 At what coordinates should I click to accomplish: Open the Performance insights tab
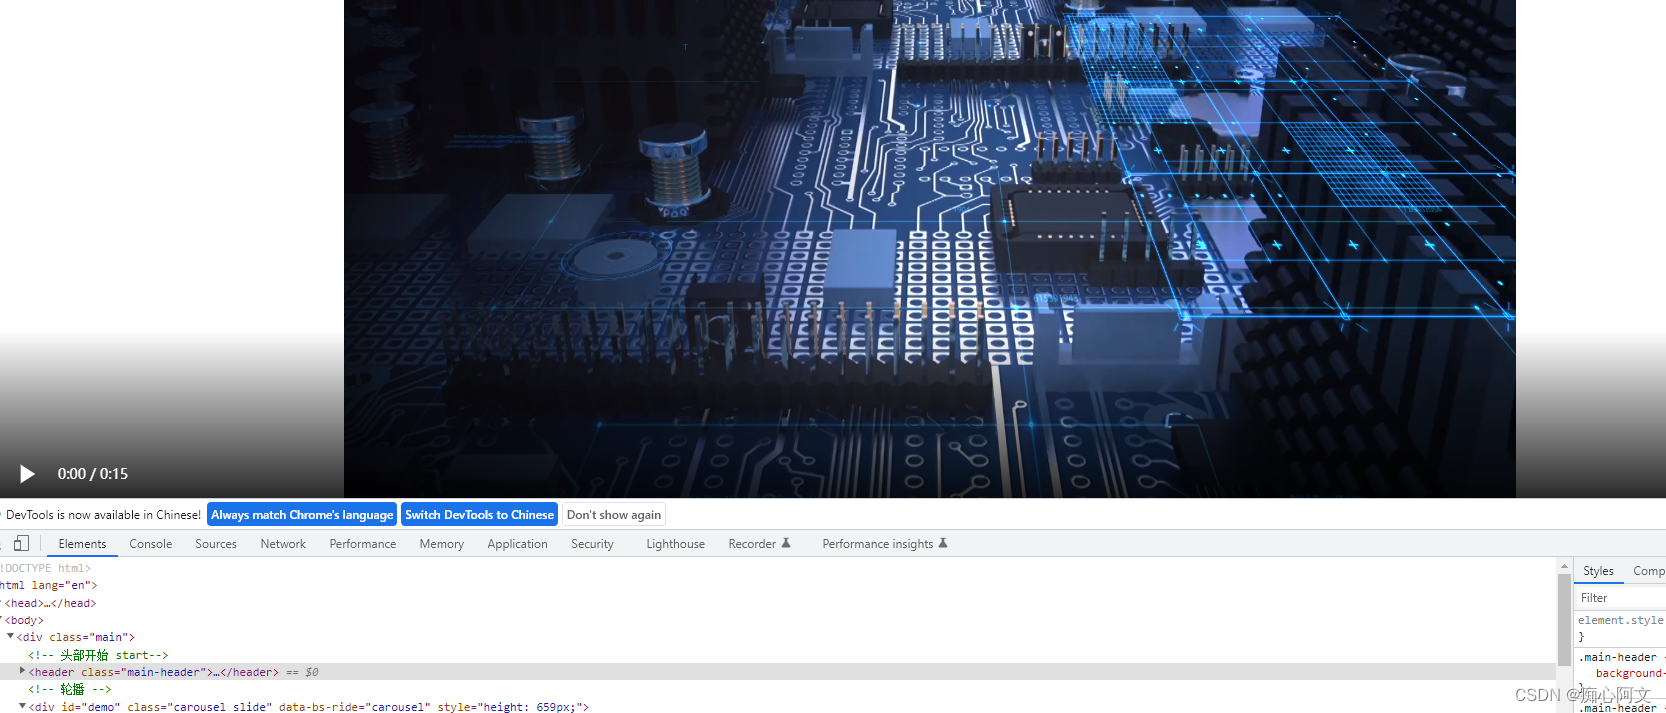pyautogui.click(x=878, y=544)
